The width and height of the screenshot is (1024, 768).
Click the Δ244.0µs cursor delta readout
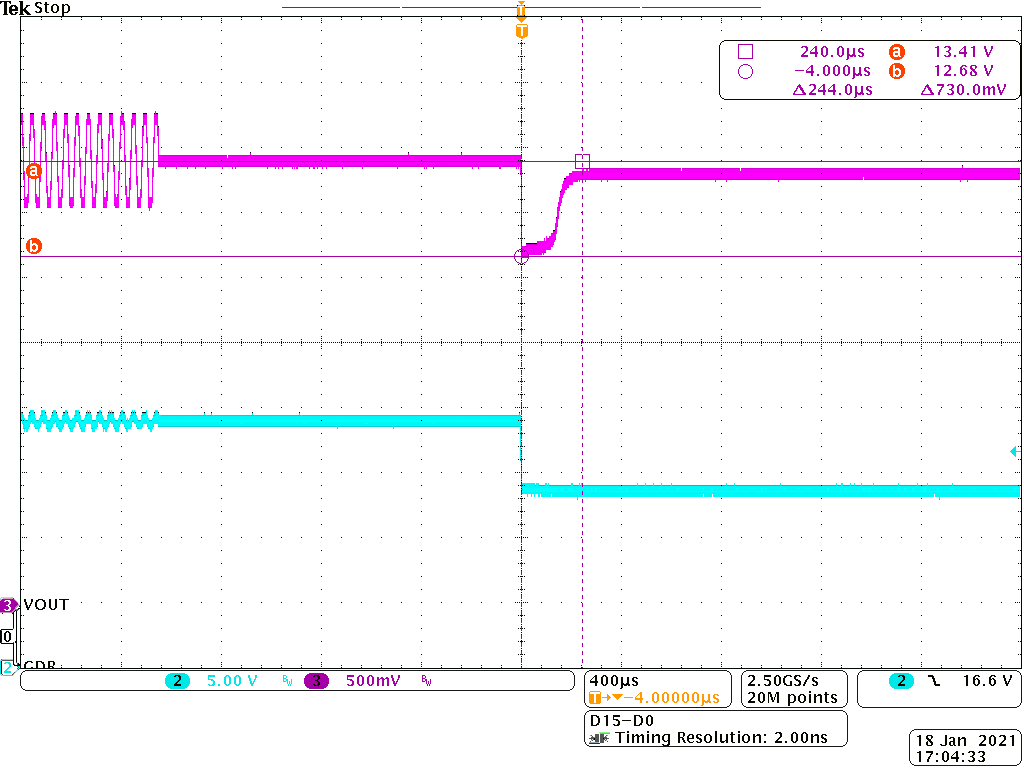point(832,89)
